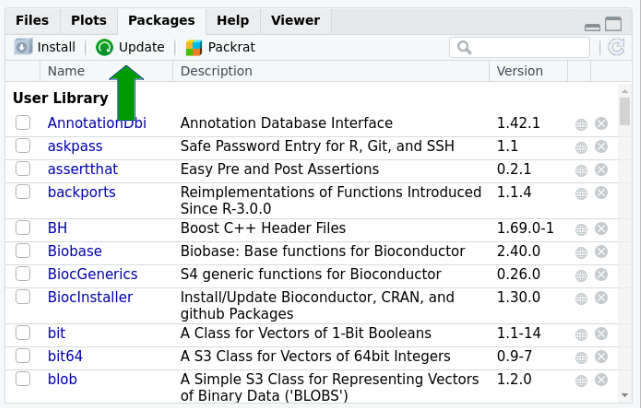
Task: Remove bit package with its X icon
Action: pos(601,334)
